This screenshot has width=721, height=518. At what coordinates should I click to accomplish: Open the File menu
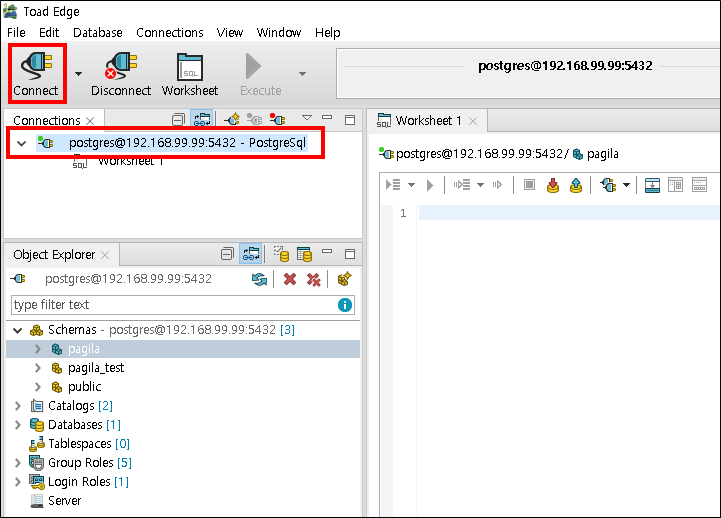click(16, 33)
